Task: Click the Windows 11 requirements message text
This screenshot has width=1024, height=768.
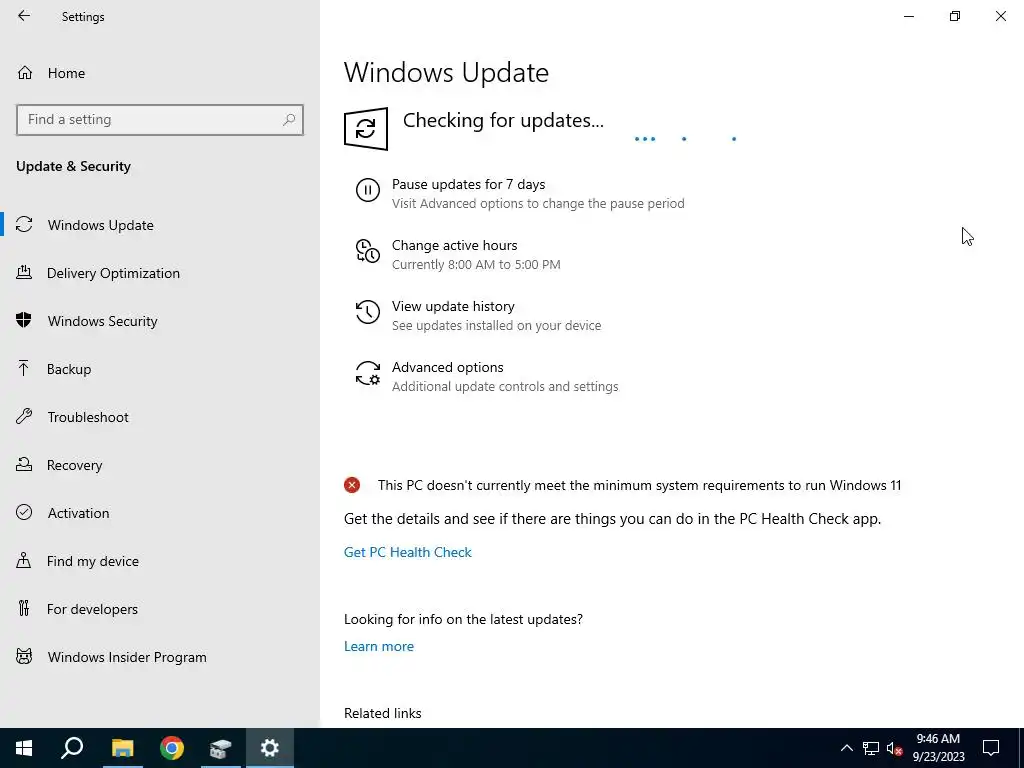Action: [x=639, y=485]
